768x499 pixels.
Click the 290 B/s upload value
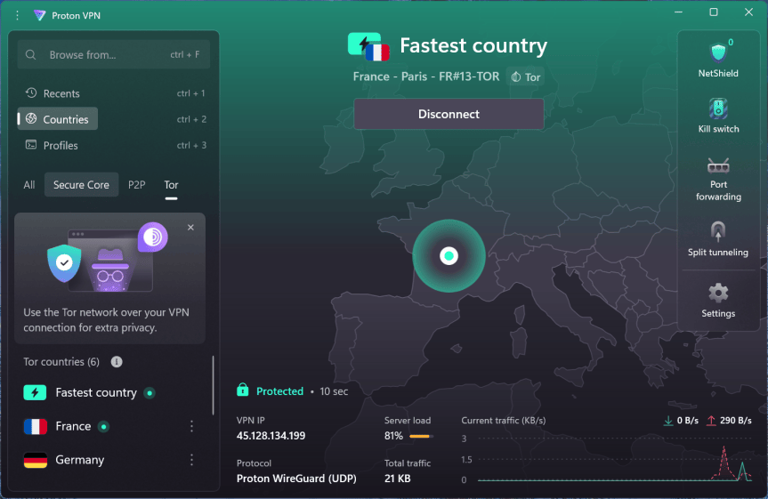point(736,421)
